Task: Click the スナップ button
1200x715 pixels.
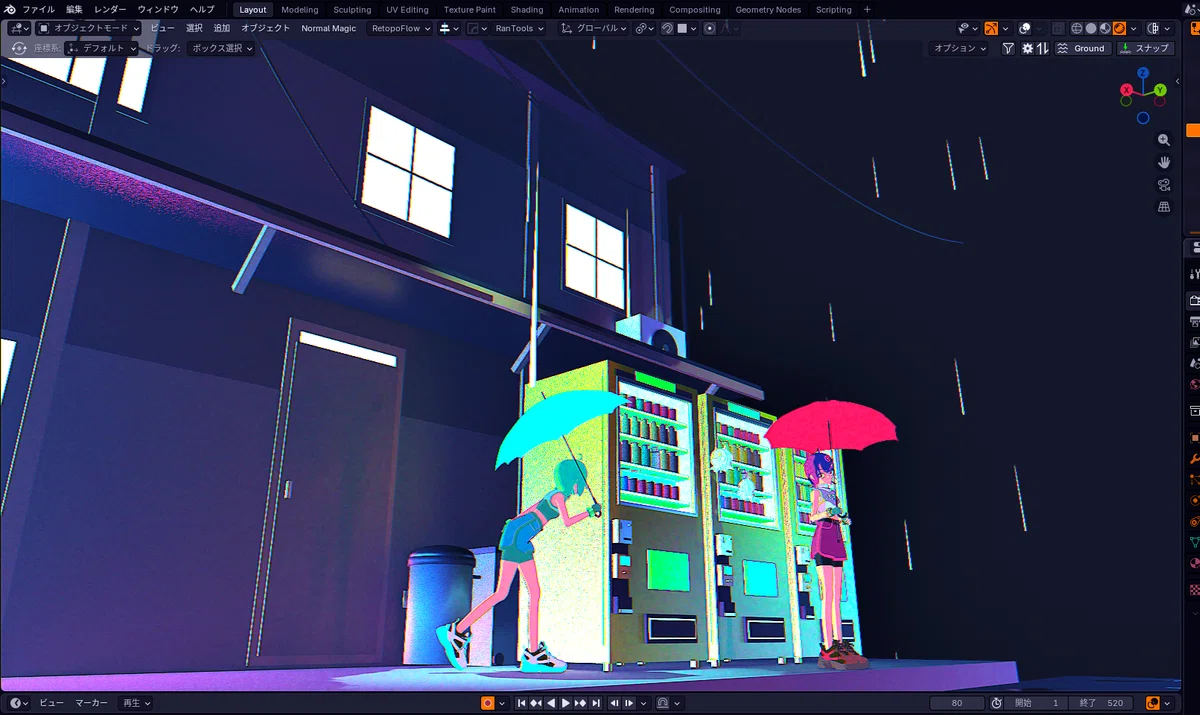Action: (1145, 48)
